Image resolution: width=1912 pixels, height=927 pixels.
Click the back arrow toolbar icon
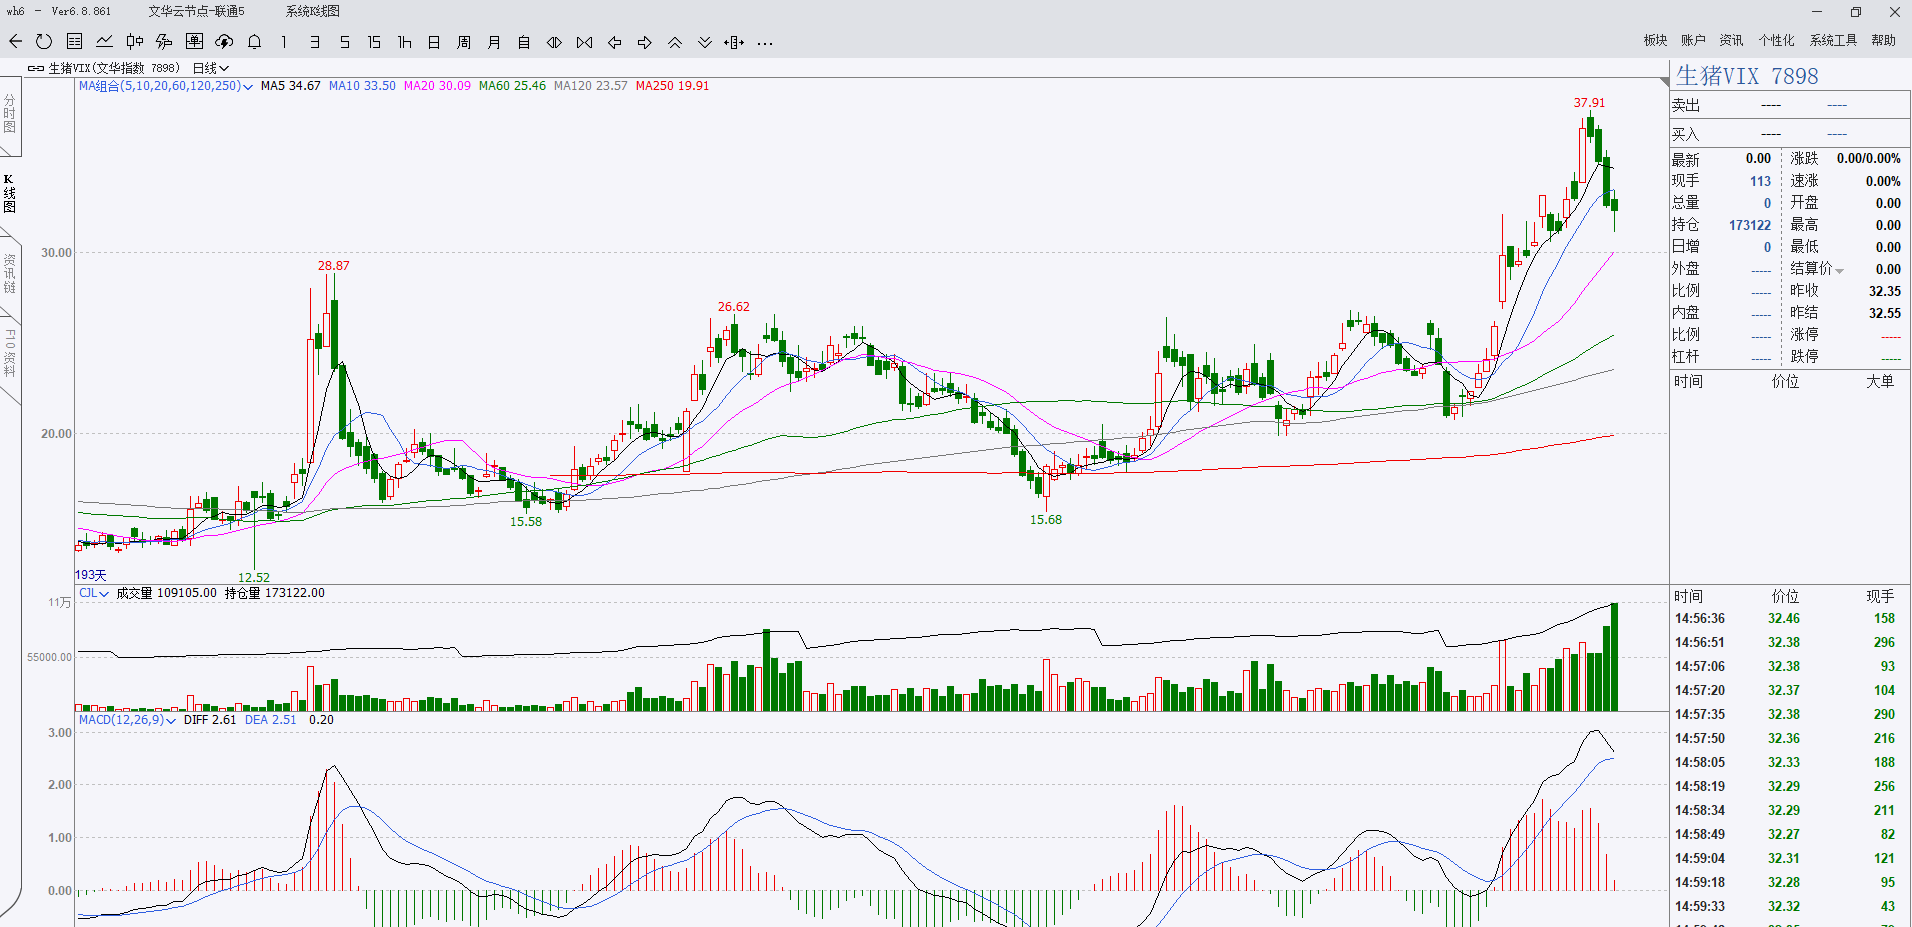(x=15, y=42)
